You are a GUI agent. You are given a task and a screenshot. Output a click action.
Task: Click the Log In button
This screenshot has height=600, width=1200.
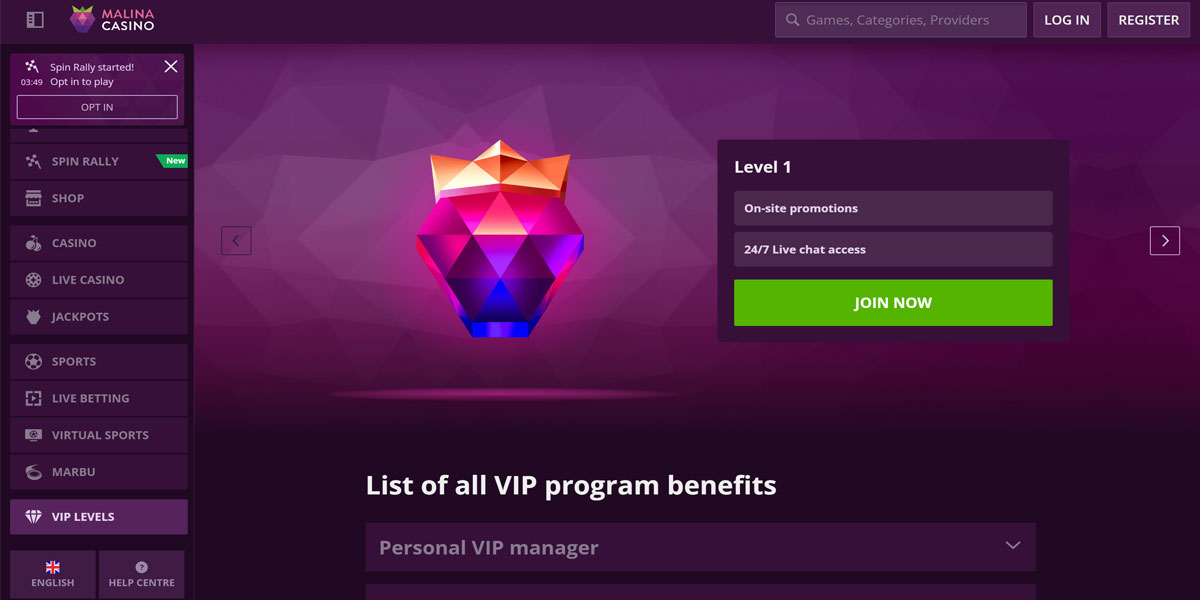1067,20
